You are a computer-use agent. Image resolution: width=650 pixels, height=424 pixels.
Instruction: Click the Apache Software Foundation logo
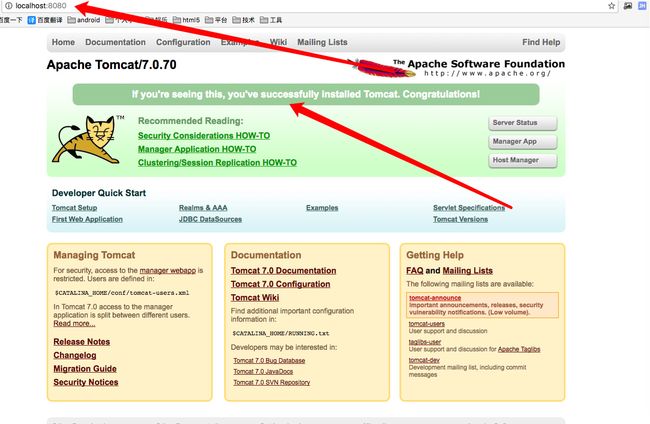pos(458,68)
